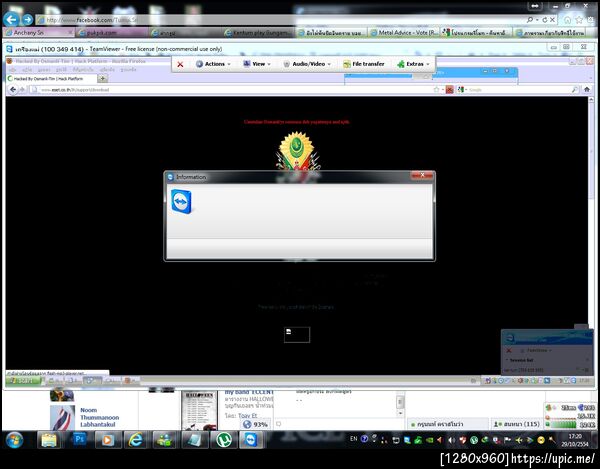Open the IE Tools gear menu

(591, 20)
